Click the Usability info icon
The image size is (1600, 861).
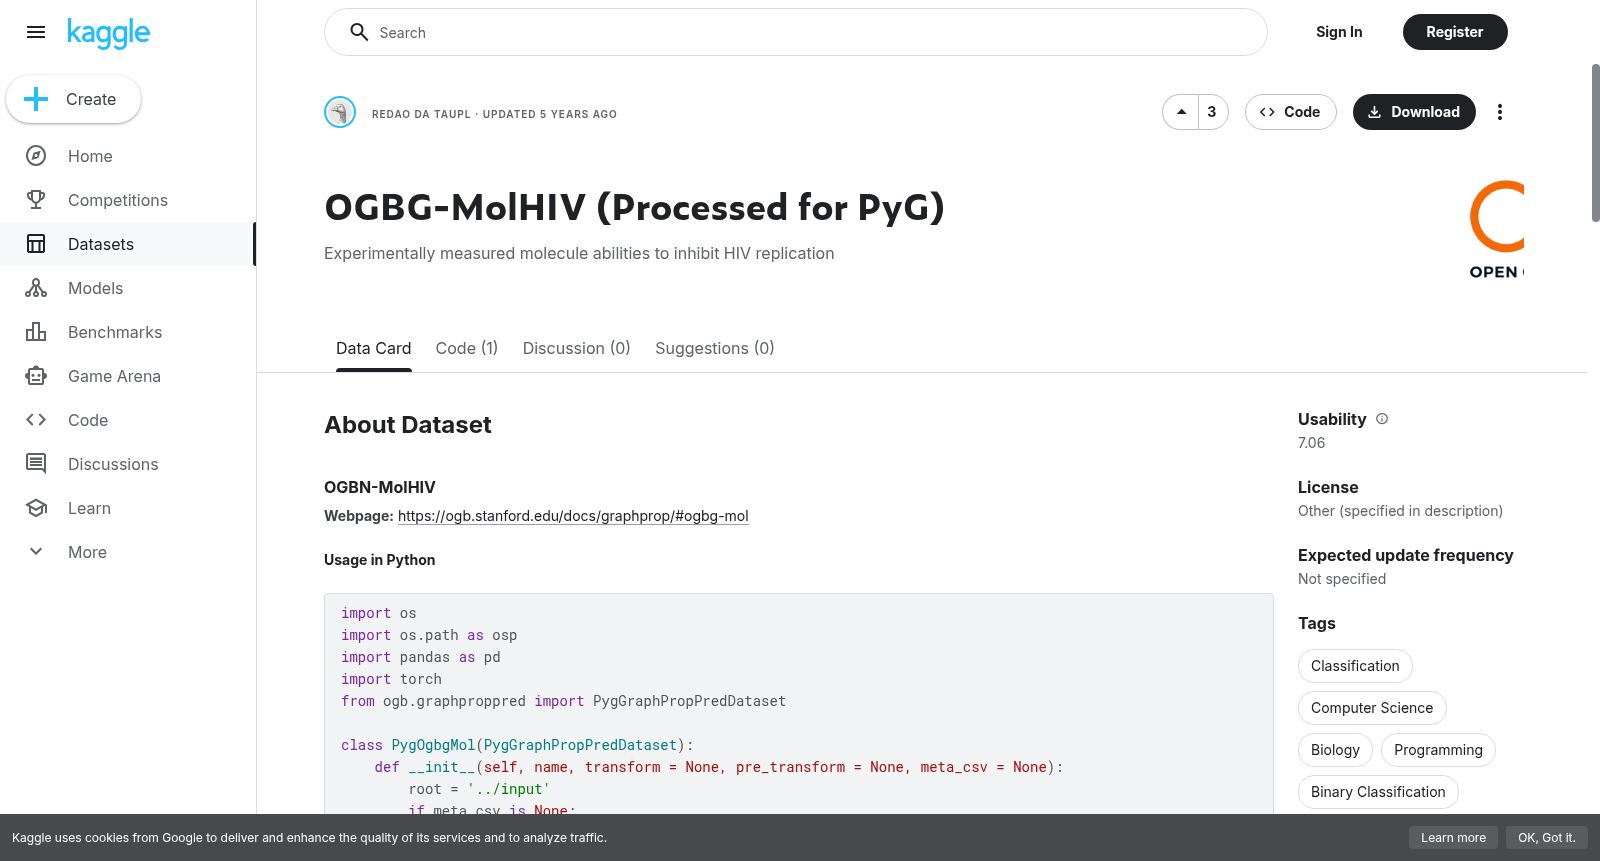click(1382, 419)
